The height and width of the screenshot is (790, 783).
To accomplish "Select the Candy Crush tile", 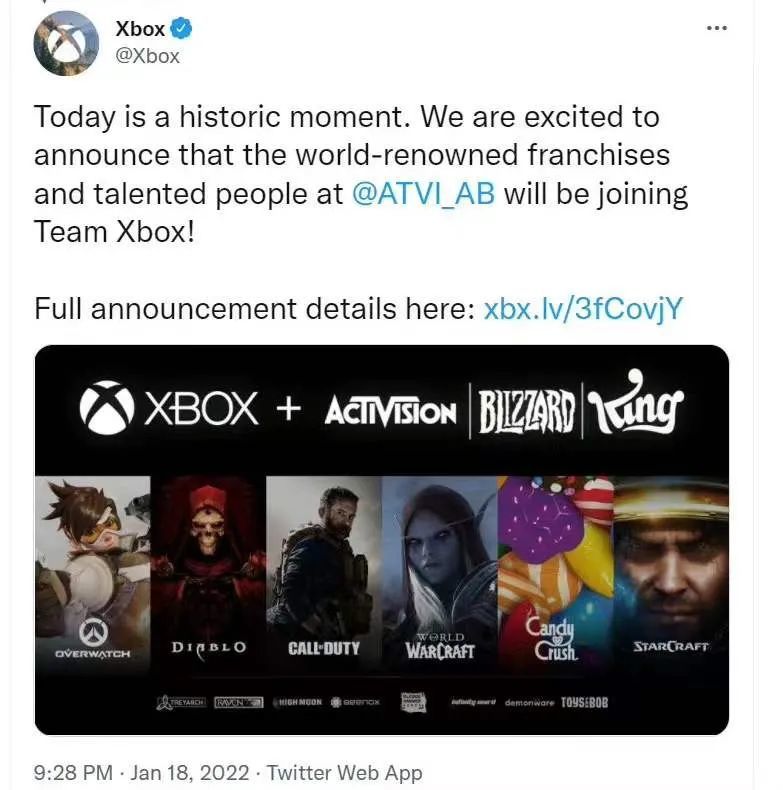I will coord(555,573).
